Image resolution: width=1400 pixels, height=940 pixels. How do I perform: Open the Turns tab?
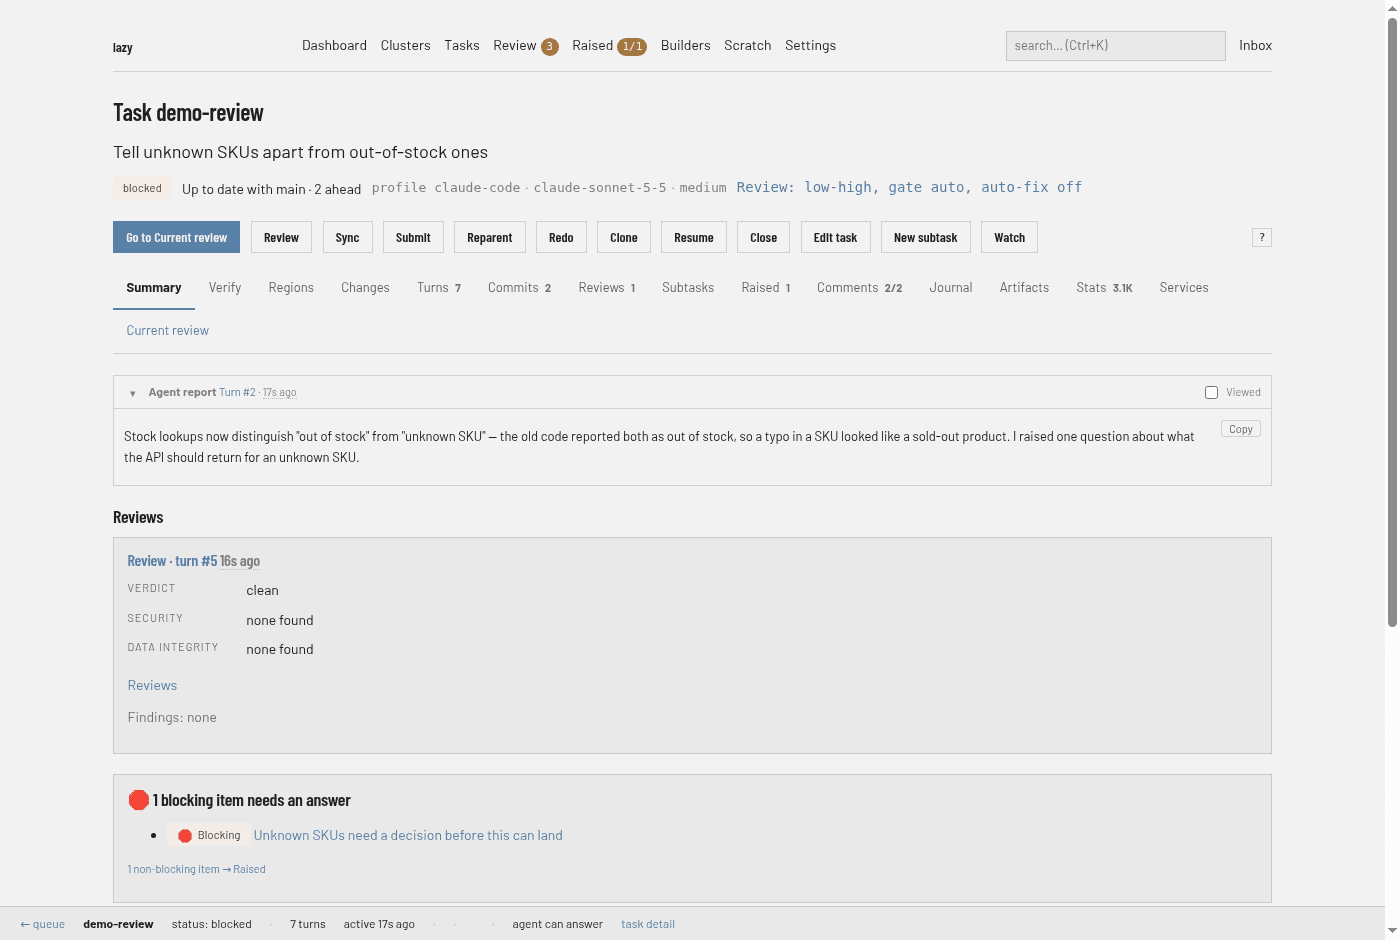tap(439, 288)
